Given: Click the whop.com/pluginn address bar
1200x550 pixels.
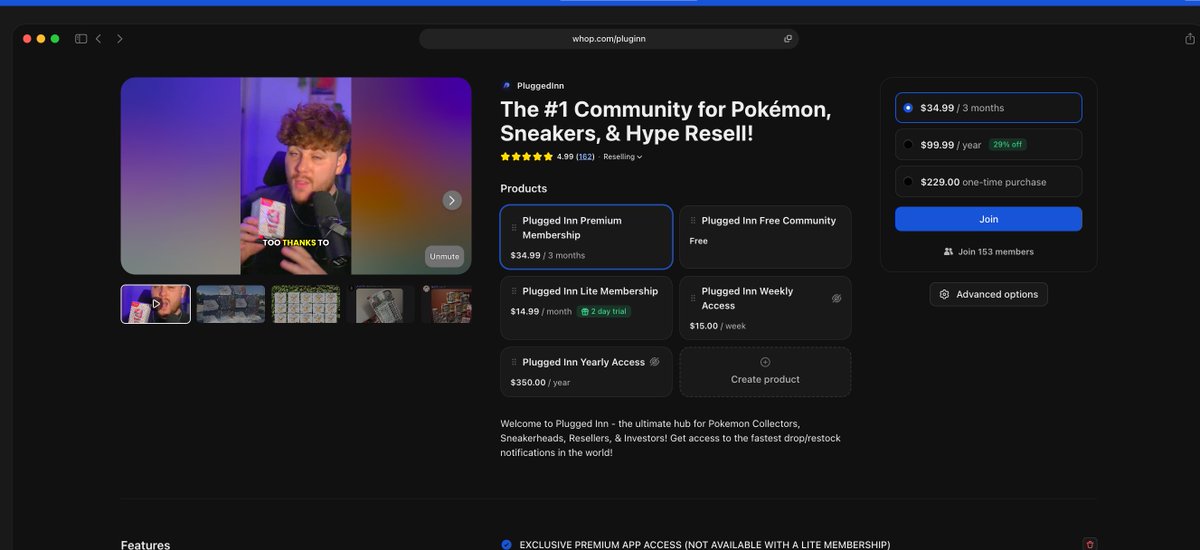Looking at the screenshot, I should pos(608,39).
